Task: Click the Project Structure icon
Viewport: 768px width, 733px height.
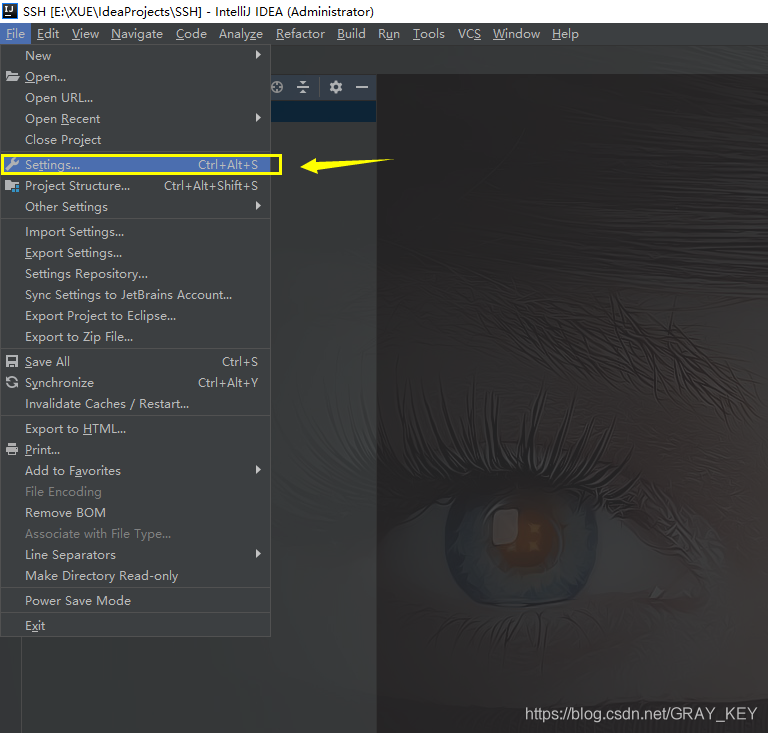Action: [x=12, y=186]
